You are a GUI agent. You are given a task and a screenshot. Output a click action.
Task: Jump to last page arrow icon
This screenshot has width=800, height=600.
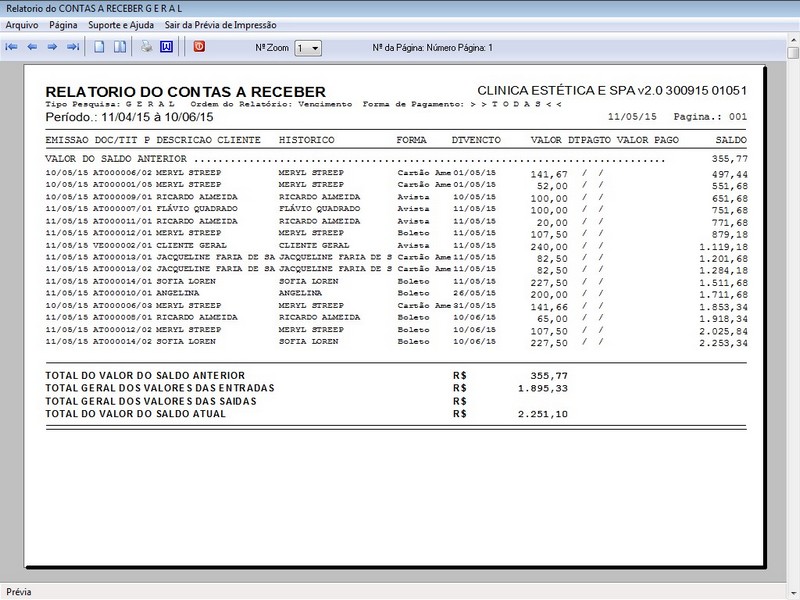pyautogui.click(x=73, y=47)
